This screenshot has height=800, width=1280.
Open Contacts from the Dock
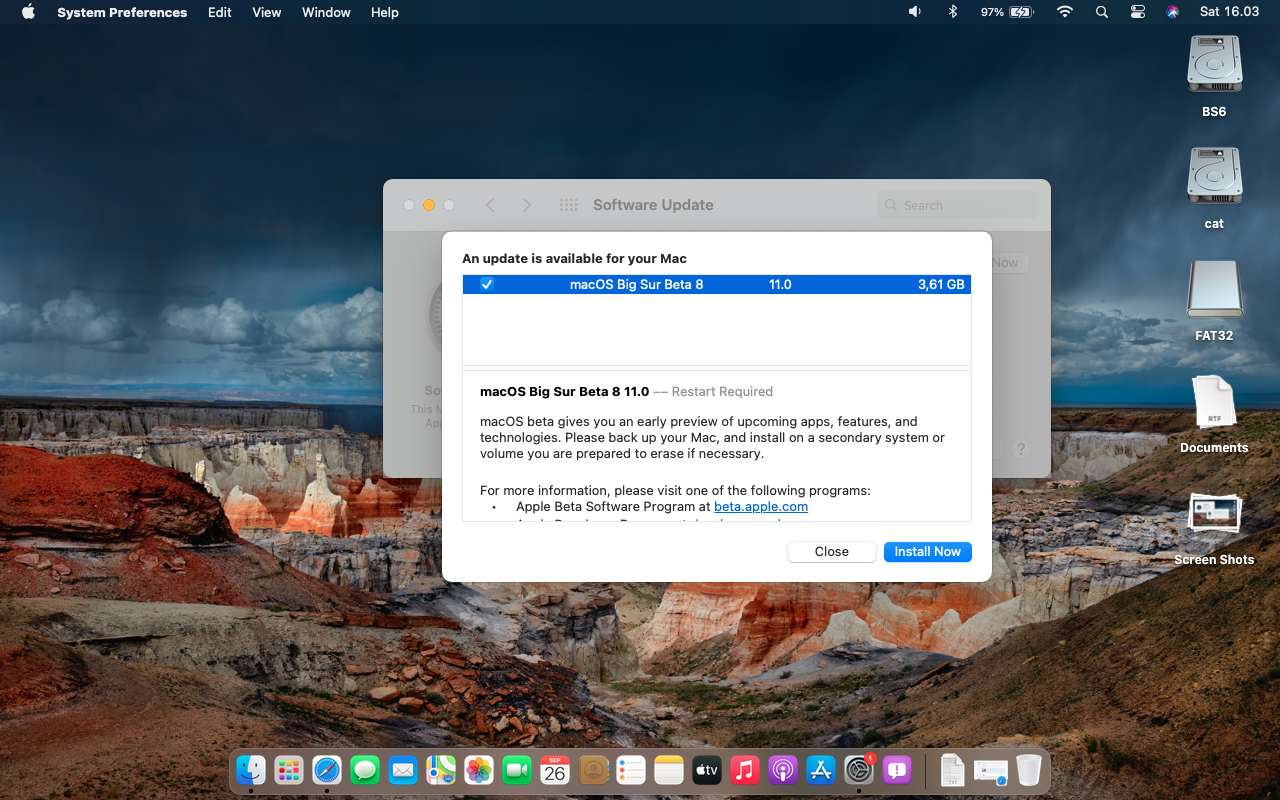[x=593, y=770]
